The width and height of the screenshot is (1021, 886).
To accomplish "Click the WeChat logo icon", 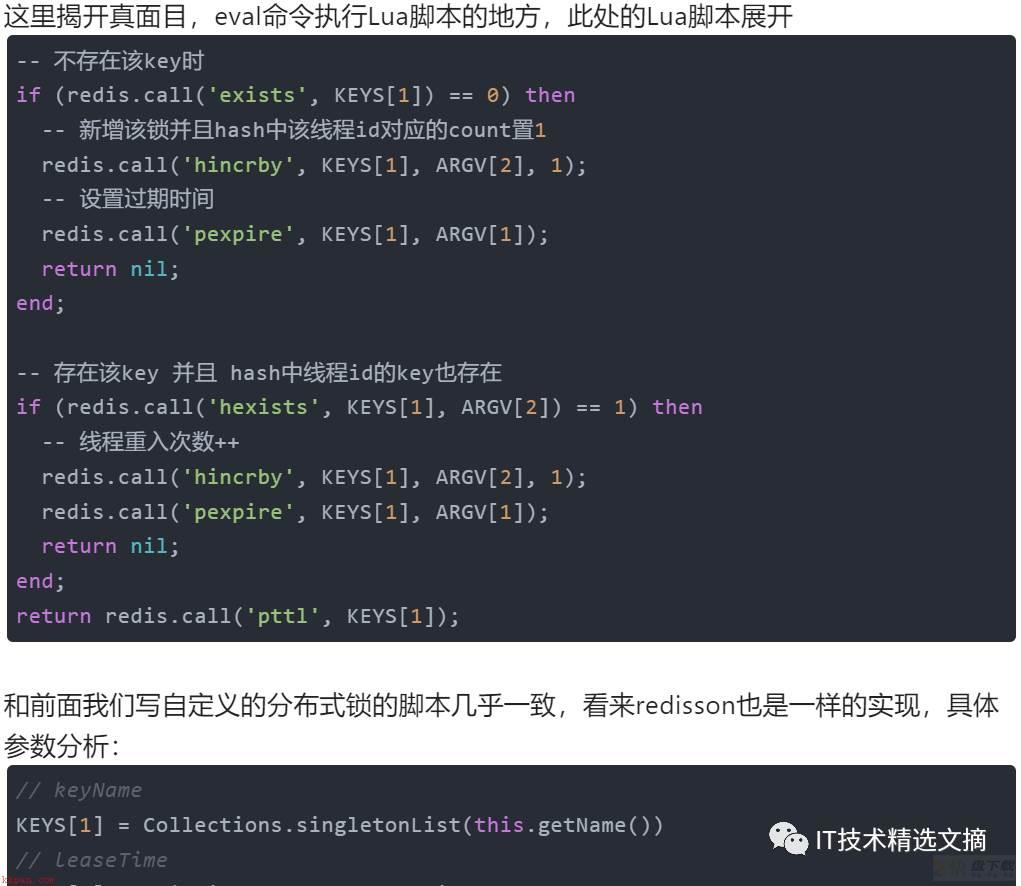I will click(x=788, y=838).
